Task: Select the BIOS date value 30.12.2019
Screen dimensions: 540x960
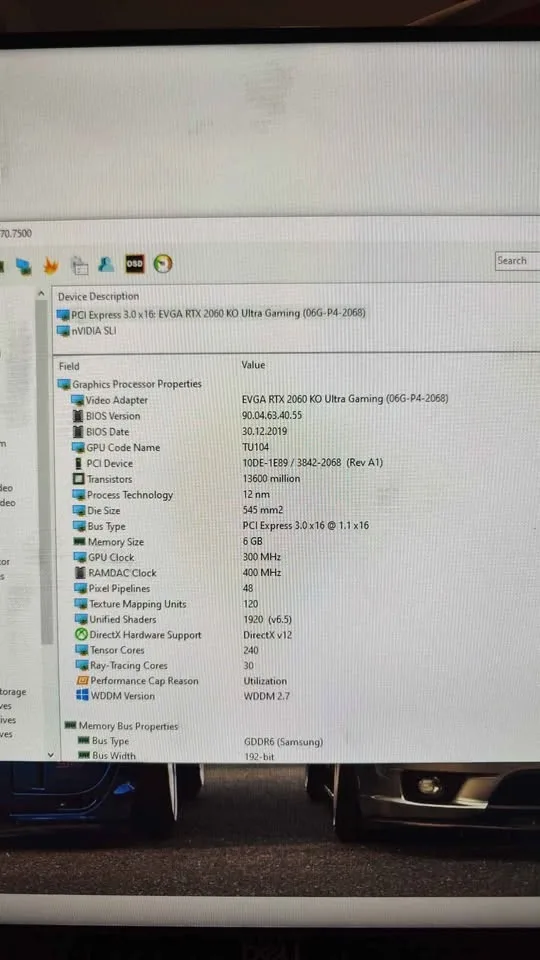Action: [264, 431]
